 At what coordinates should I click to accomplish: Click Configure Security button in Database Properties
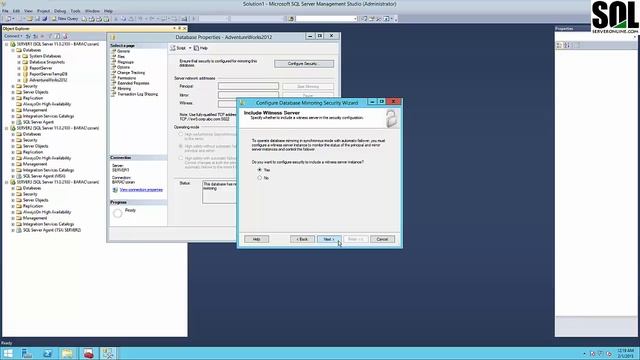pyautogui.click(x=304, y=64)
